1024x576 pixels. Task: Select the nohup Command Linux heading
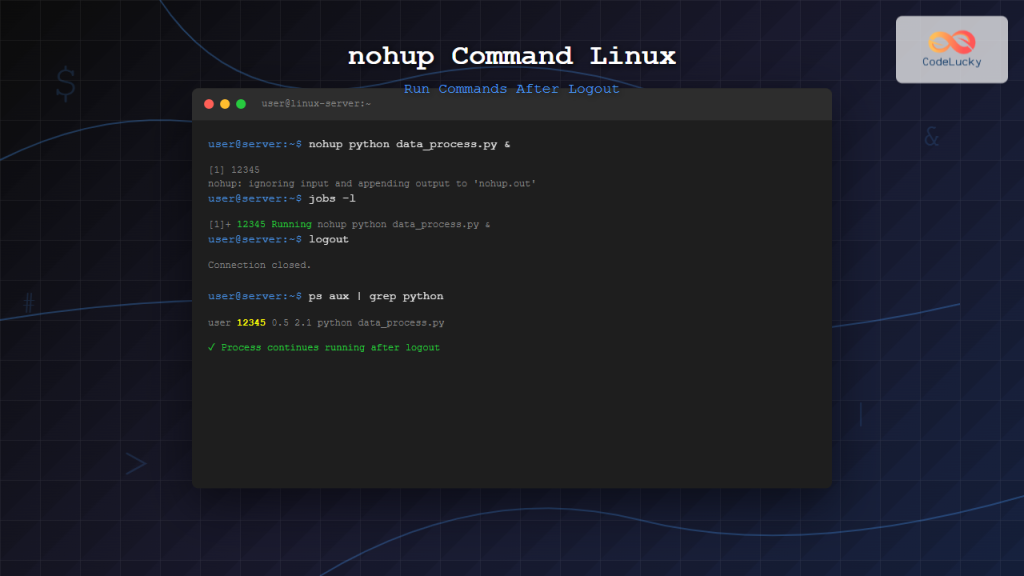(x=511, y=56)
